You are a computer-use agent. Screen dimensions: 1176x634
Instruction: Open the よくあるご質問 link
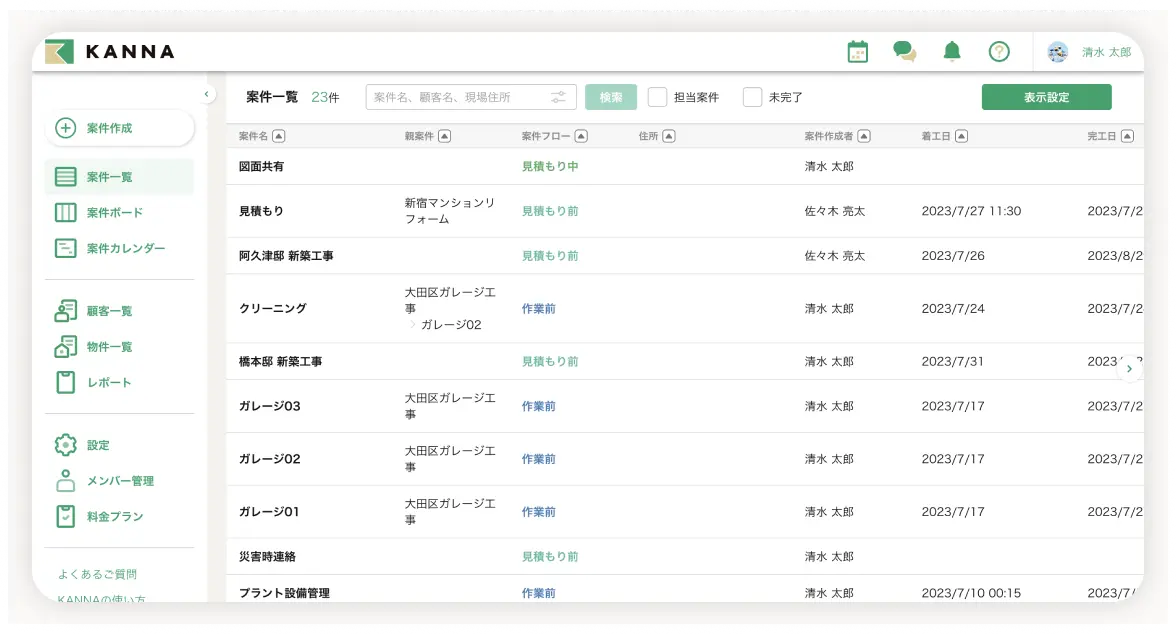(98, 574)
